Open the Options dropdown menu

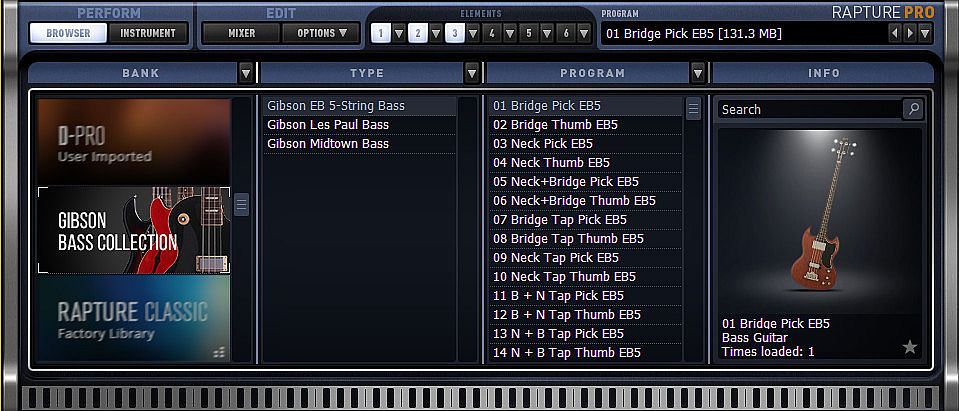pos(322,33)
